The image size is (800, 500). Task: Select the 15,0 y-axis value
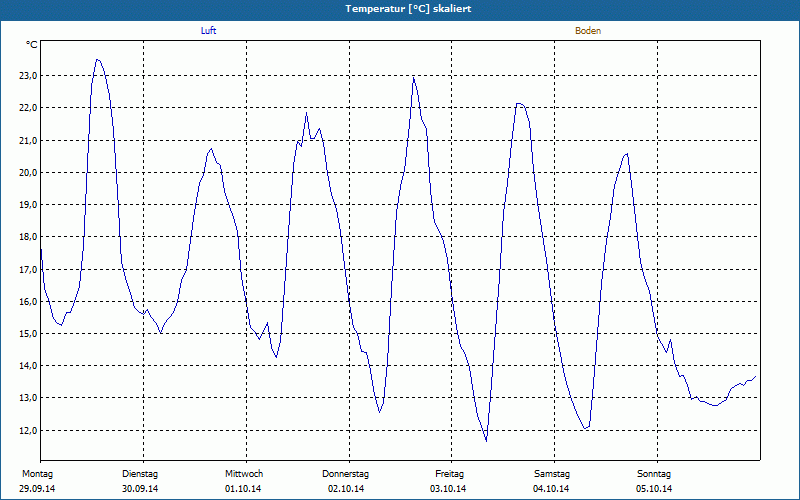coord(28,334)
